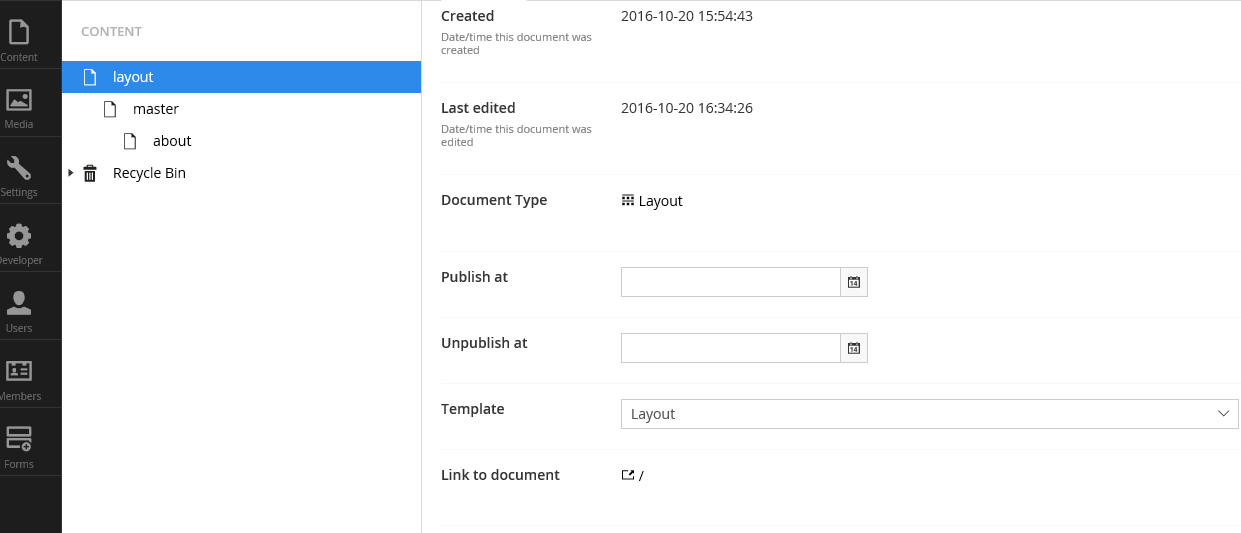Click the layout node document icon
This screenshot has width=1241, height=533.
click(x=90, y=77)
